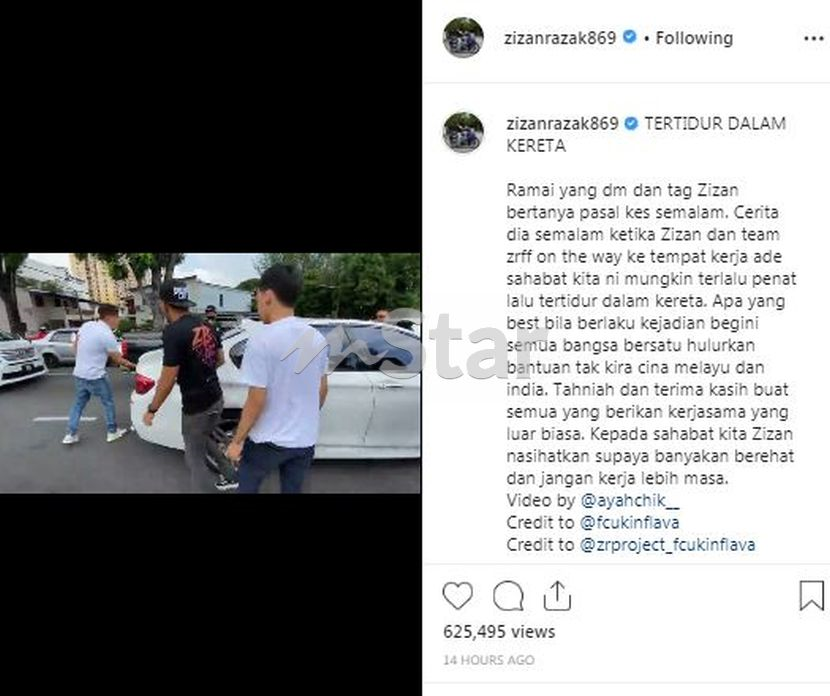Screen dimensions: 830x696
Task: Open the three-dot more options menu
Action: [814, 38]
